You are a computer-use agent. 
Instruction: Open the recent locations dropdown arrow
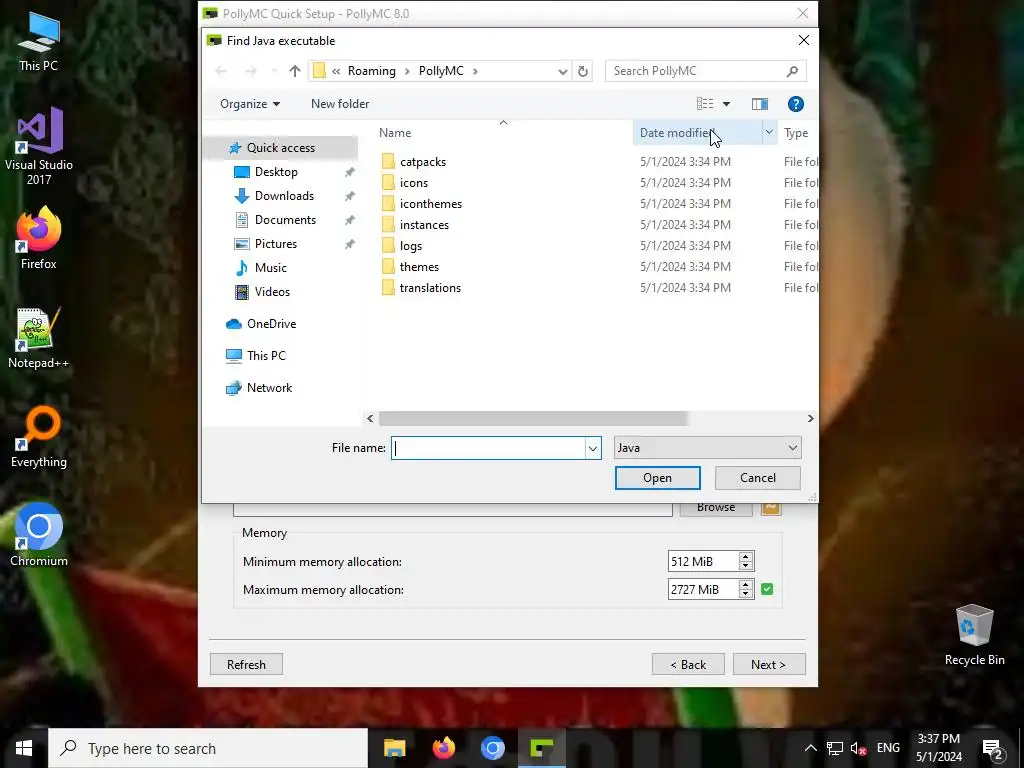(274, 71)
